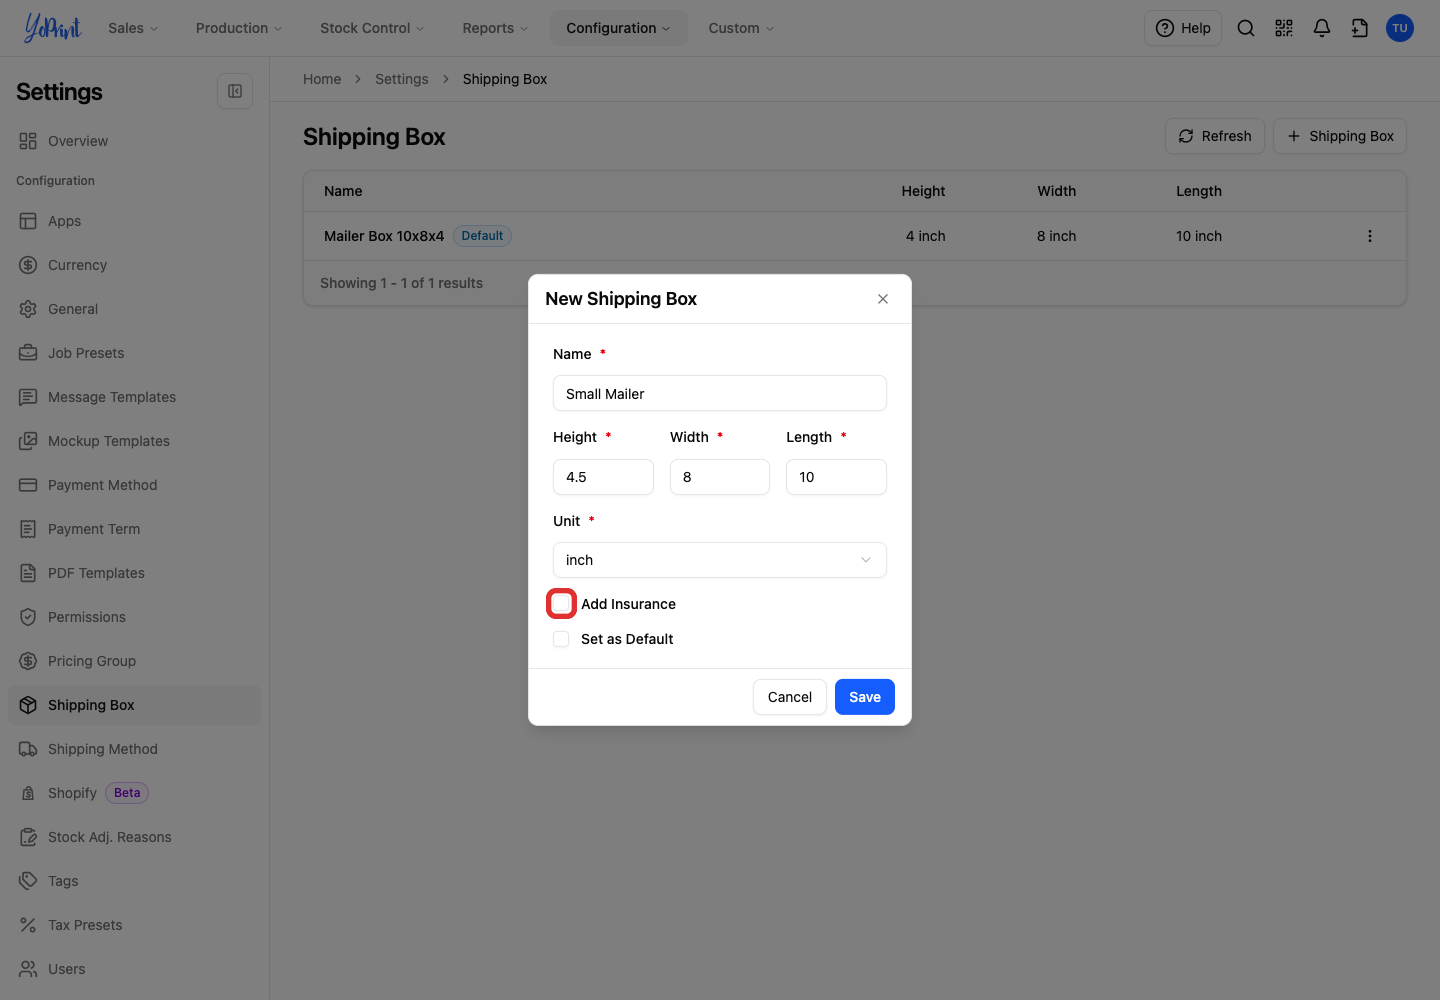The width and height of the screenshot is (1440, 1000).
Task: Go to Home breadcrumb link
Action: 322,79
